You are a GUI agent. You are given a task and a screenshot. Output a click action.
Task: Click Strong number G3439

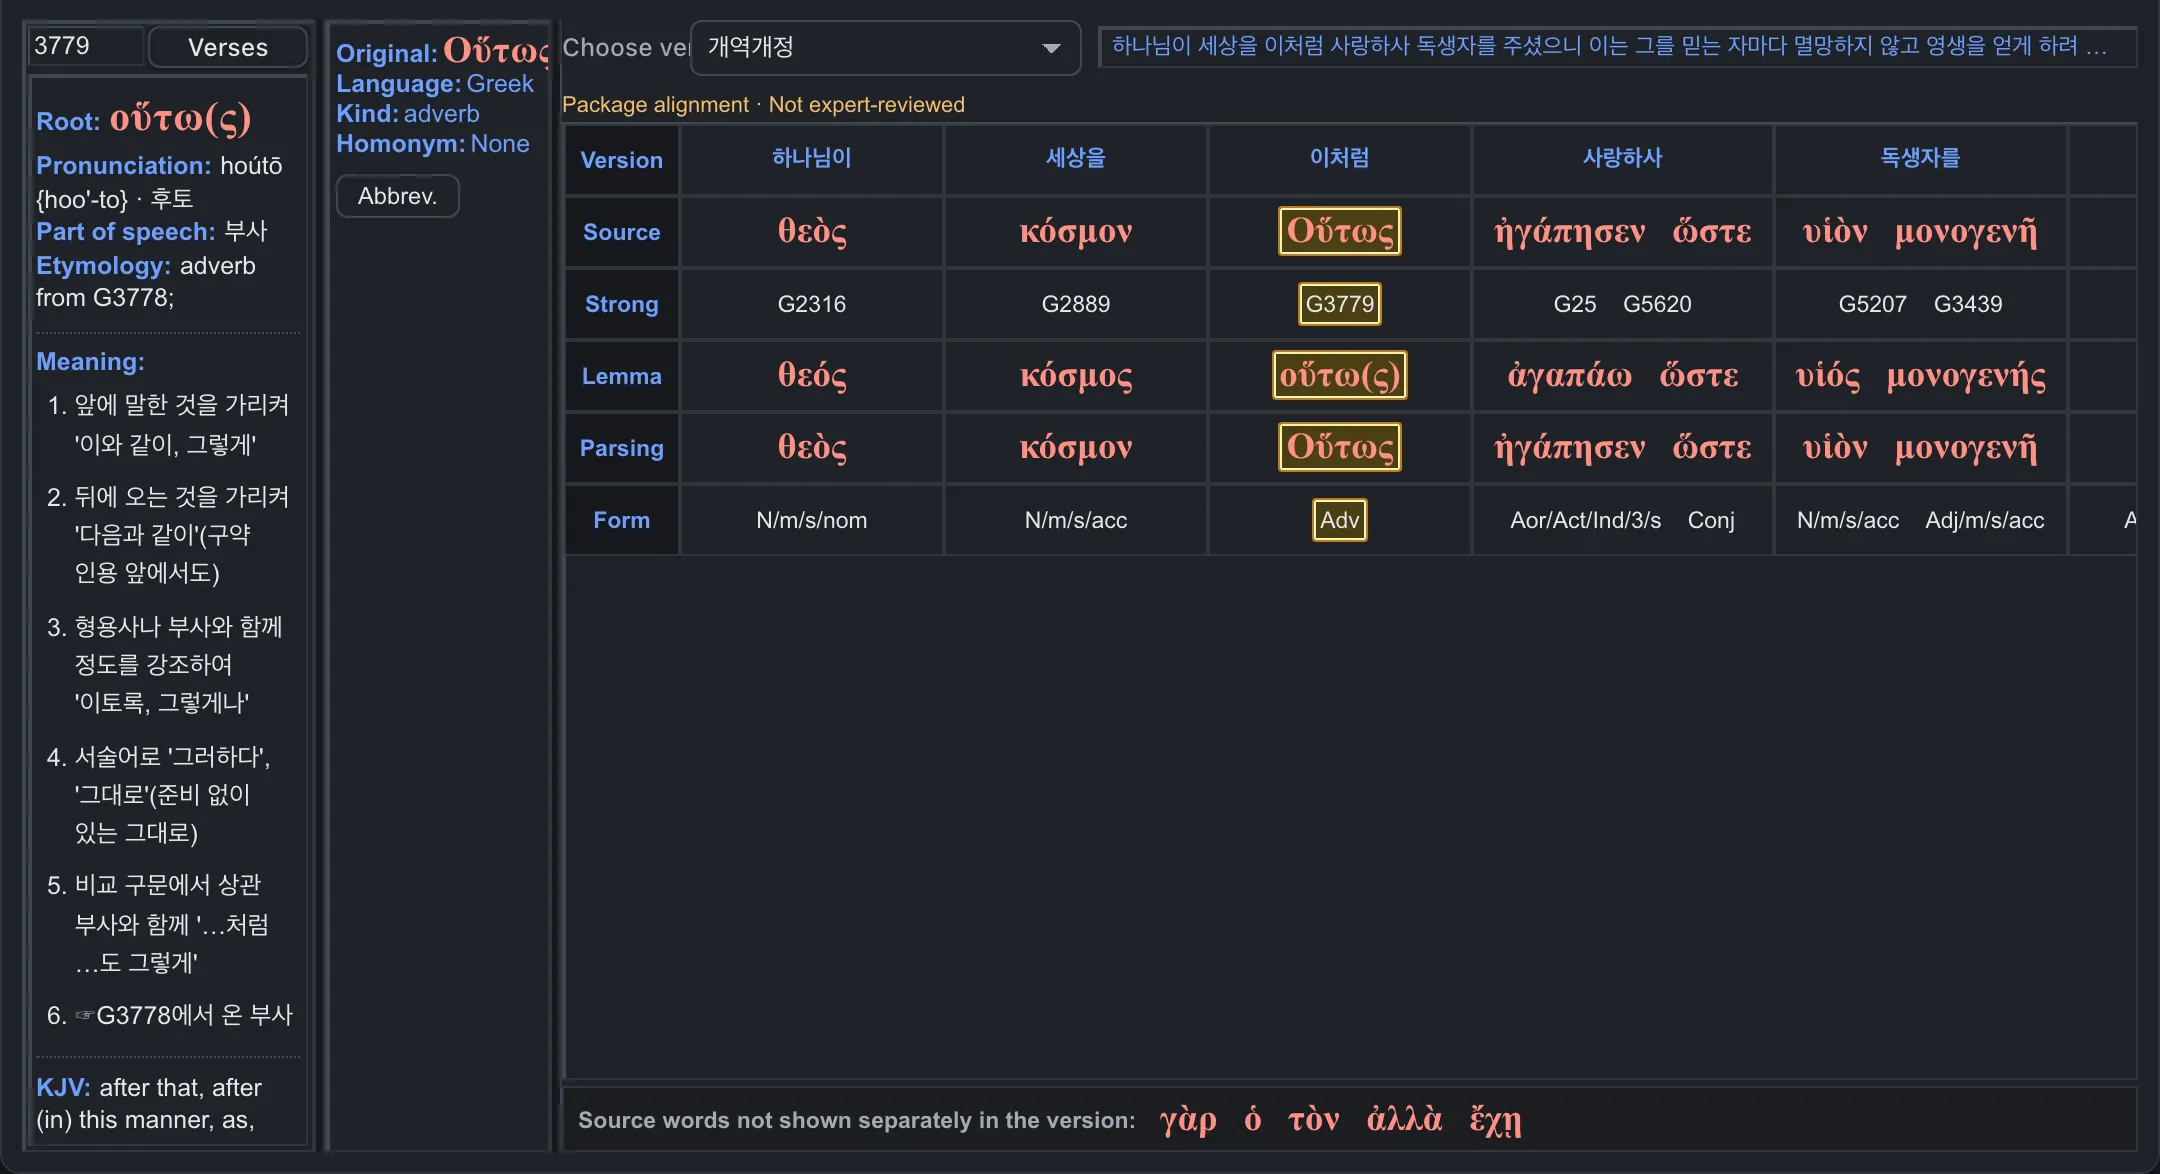[1968, 304]
